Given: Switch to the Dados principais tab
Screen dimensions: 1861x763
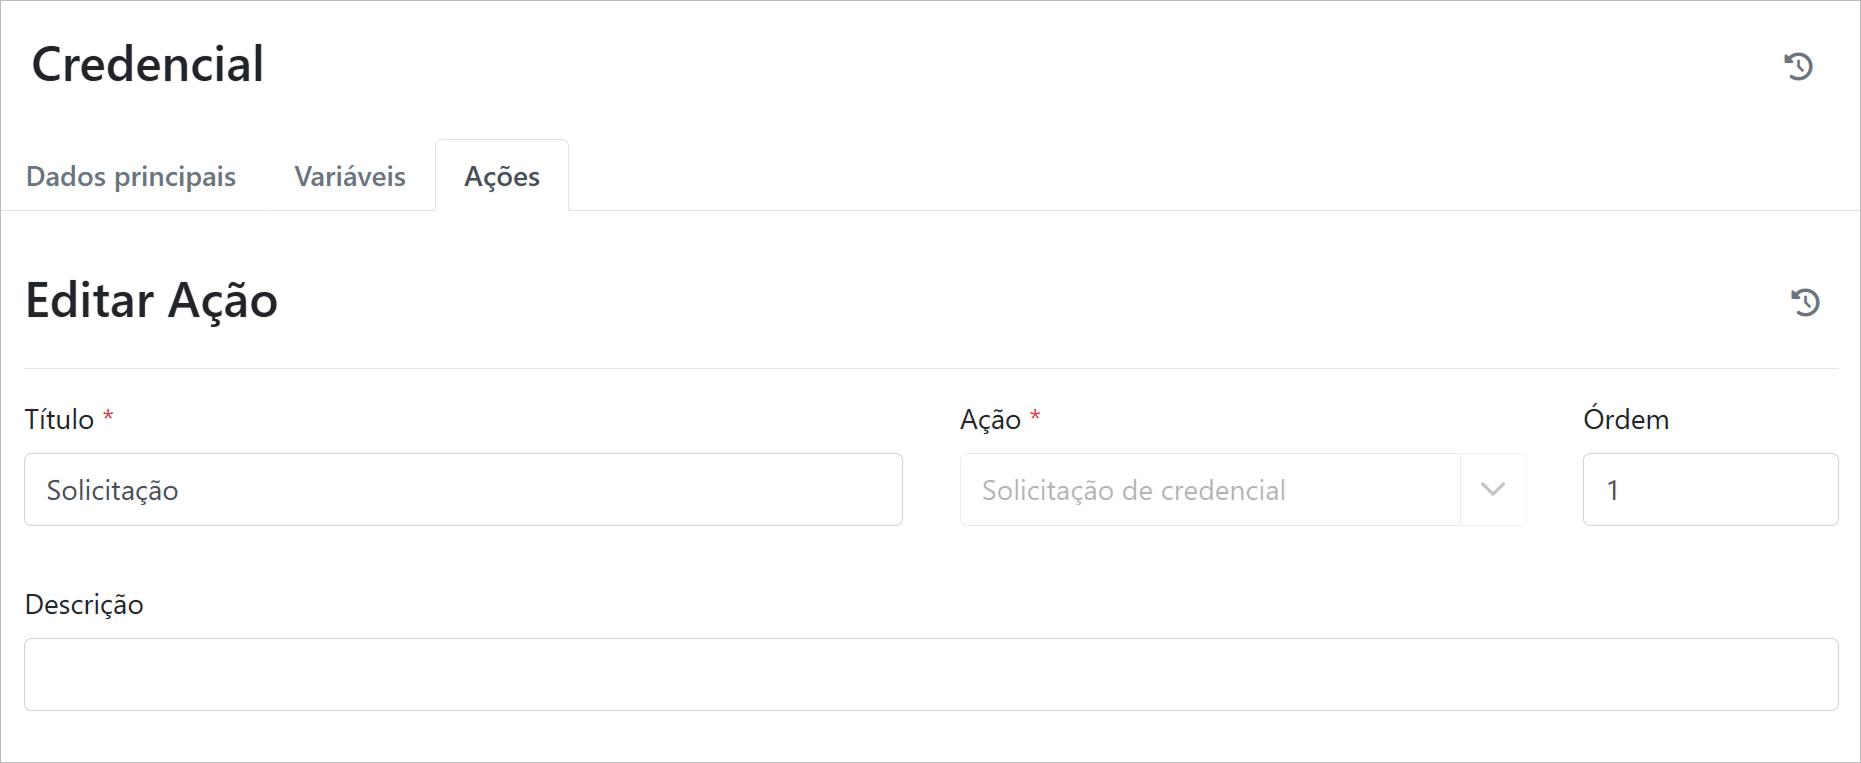Looking at the screenshot, I should pos(131,177).
